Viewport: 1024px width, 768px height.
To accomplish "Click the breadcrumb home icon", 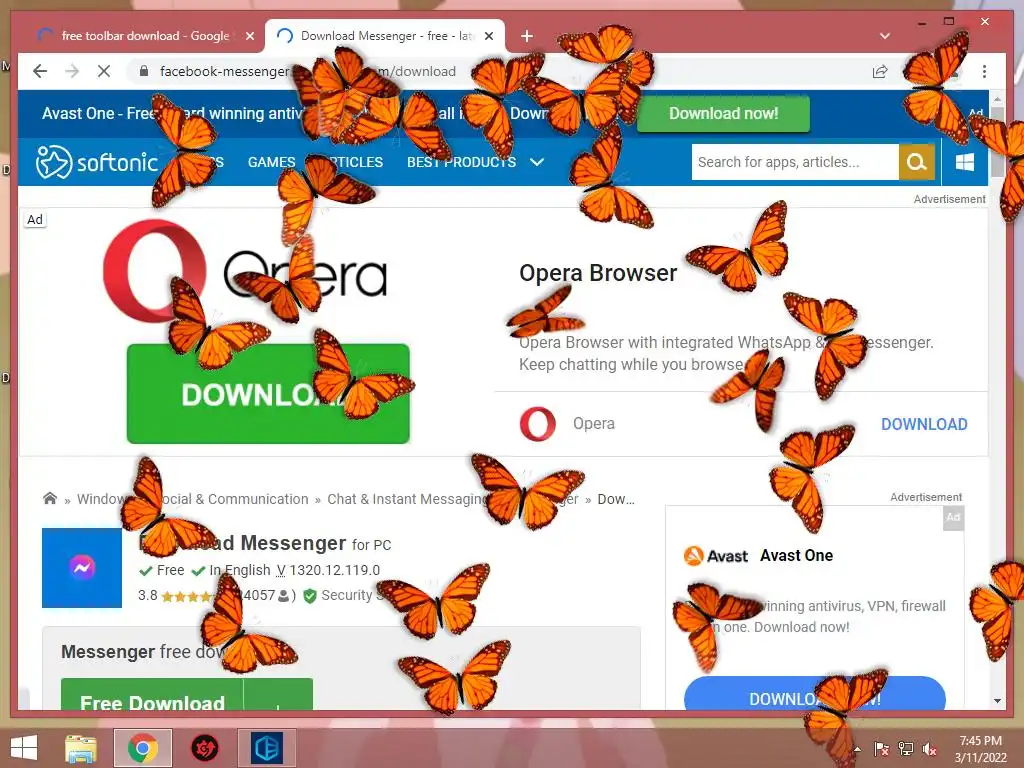I will [x=50, y=499].
